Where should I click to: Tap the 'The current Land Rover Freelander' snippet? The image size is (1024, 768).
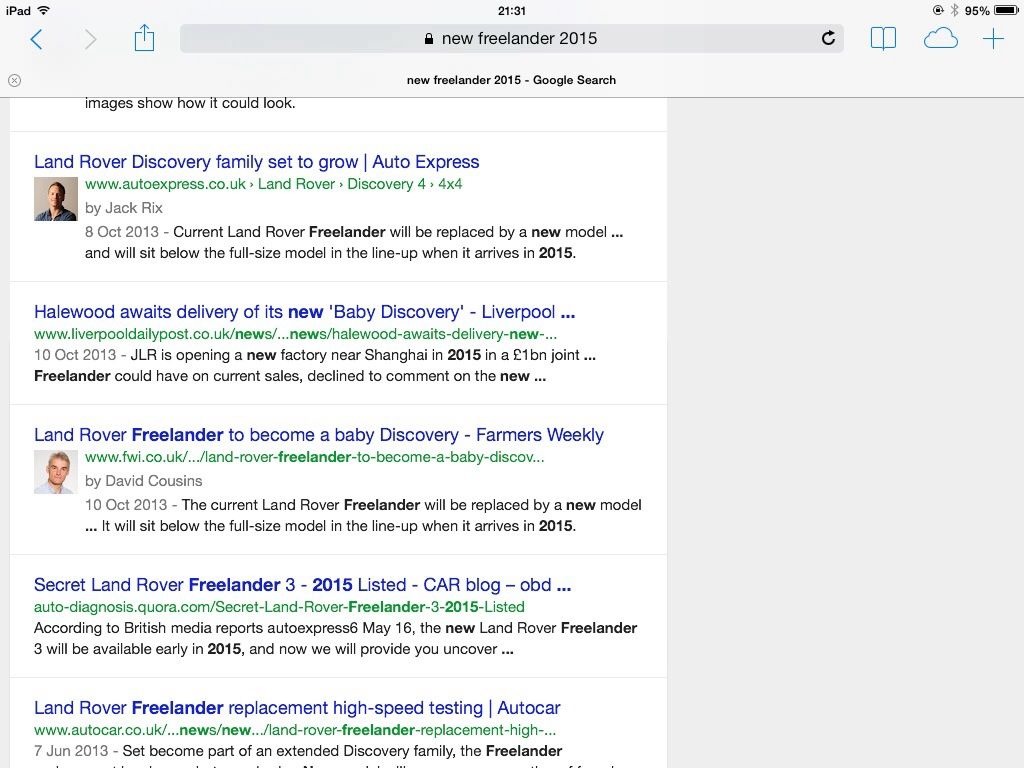363,515
